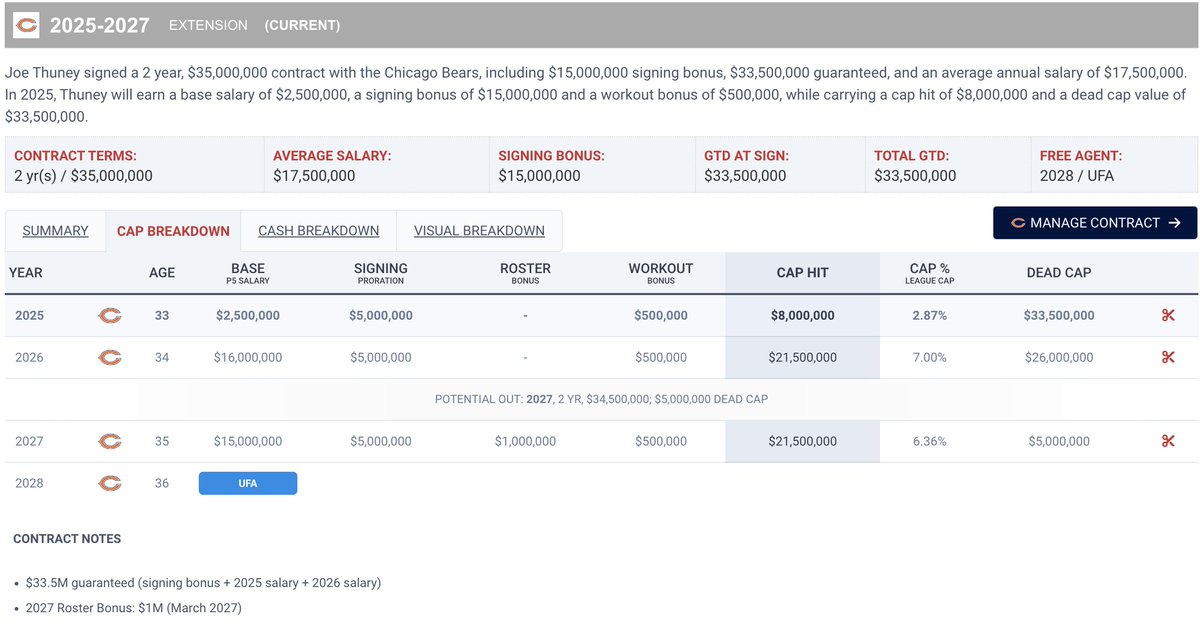Viewport: 1200px width, 629px height.
Task: Click the Cap % League Cap header
Action: pos(929,274)
